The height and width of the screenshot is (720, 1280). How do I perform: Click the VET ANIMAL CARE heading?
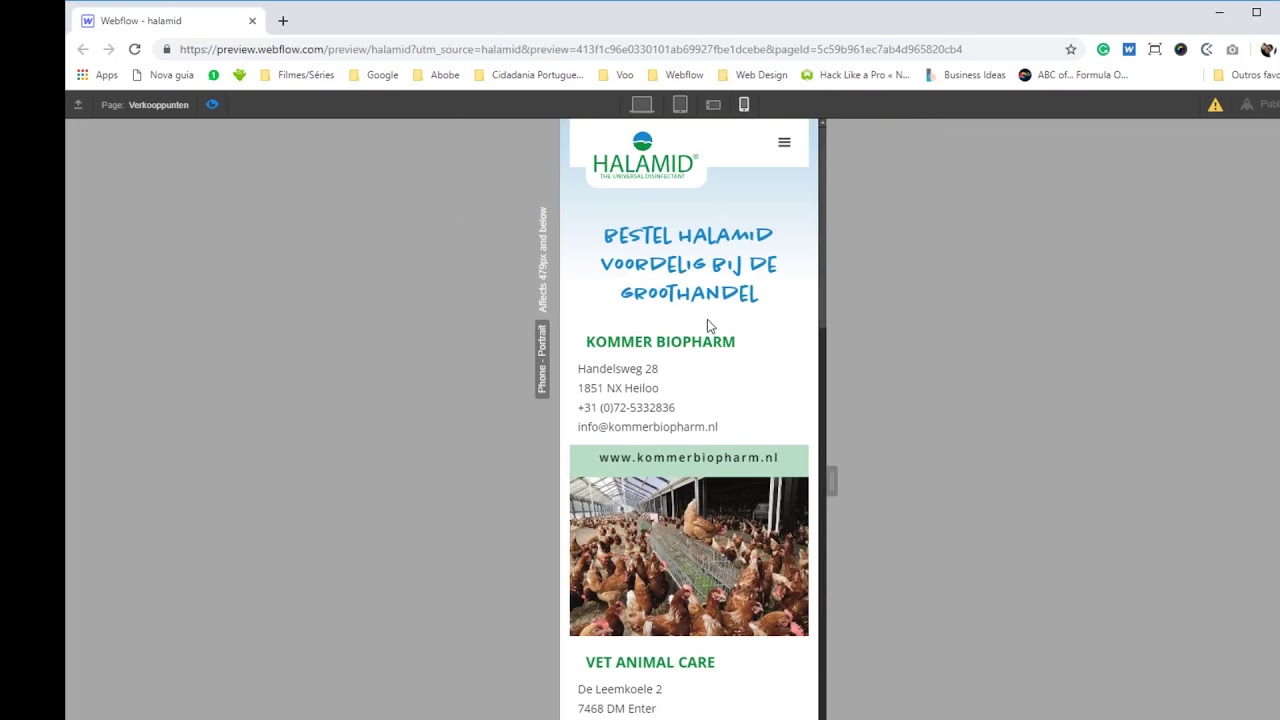650,662
